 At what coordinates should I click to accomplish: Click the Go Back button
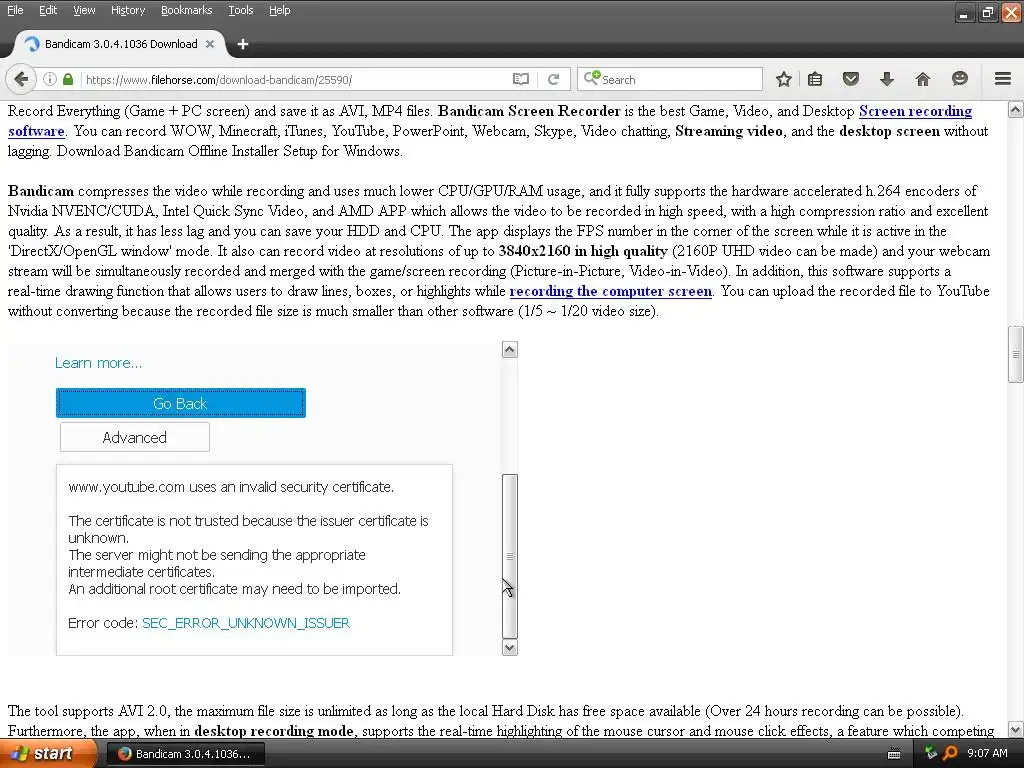click(180, 404)
